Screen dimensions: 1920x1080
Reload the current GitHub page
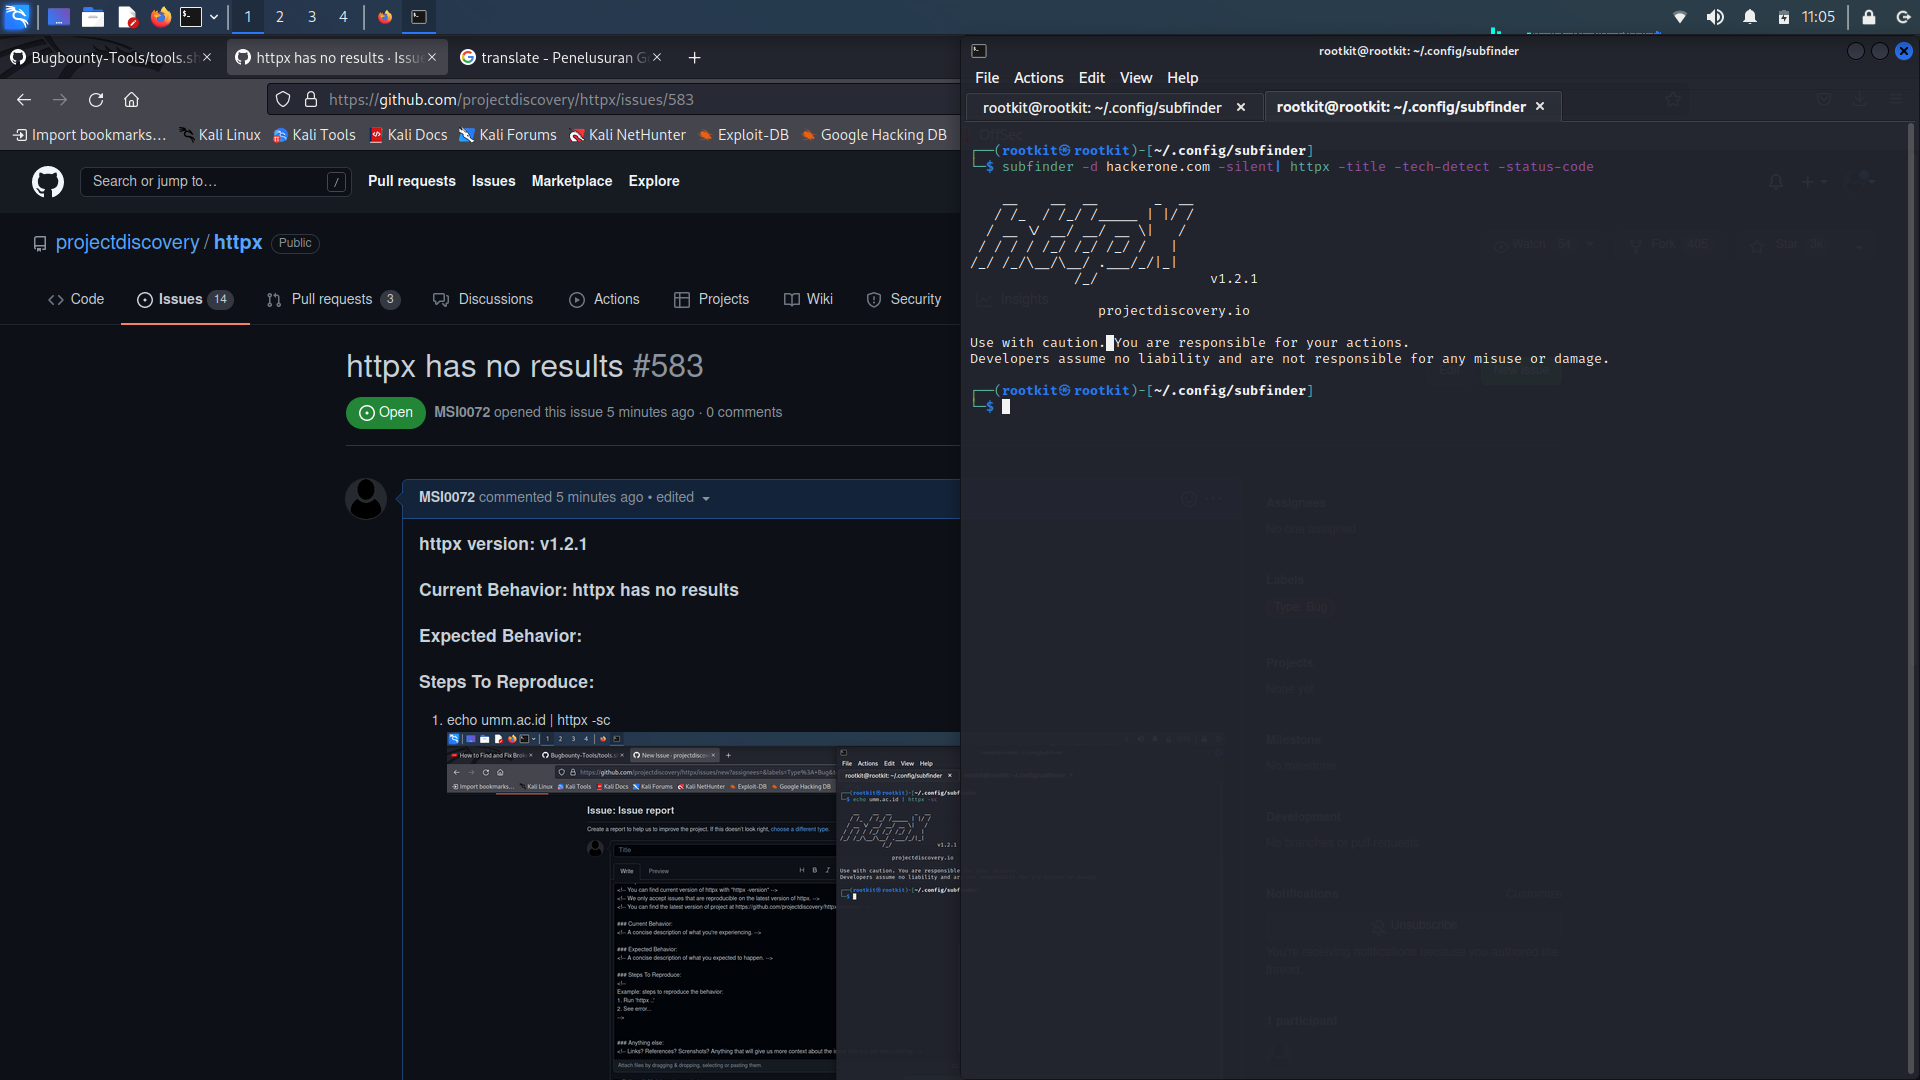coord(96,100)
